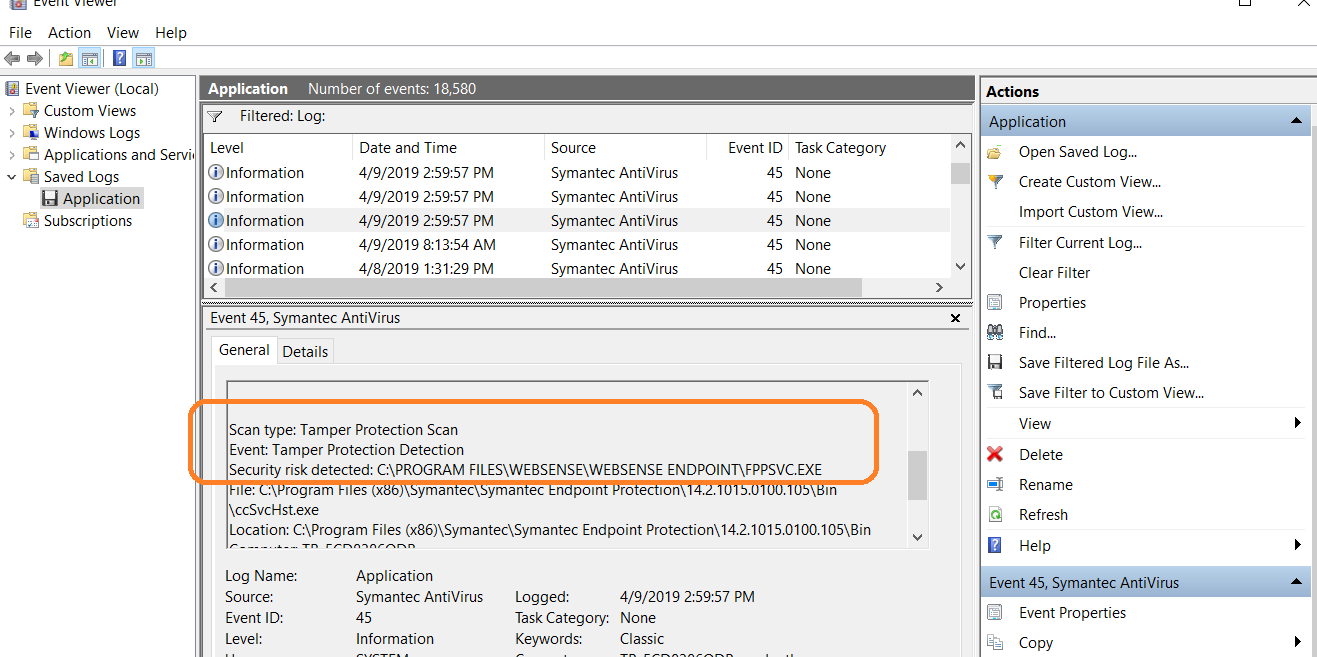
Task: Click the Filter Current Log funnel icon
Action: pyautogui.click(x=994, y=242)
